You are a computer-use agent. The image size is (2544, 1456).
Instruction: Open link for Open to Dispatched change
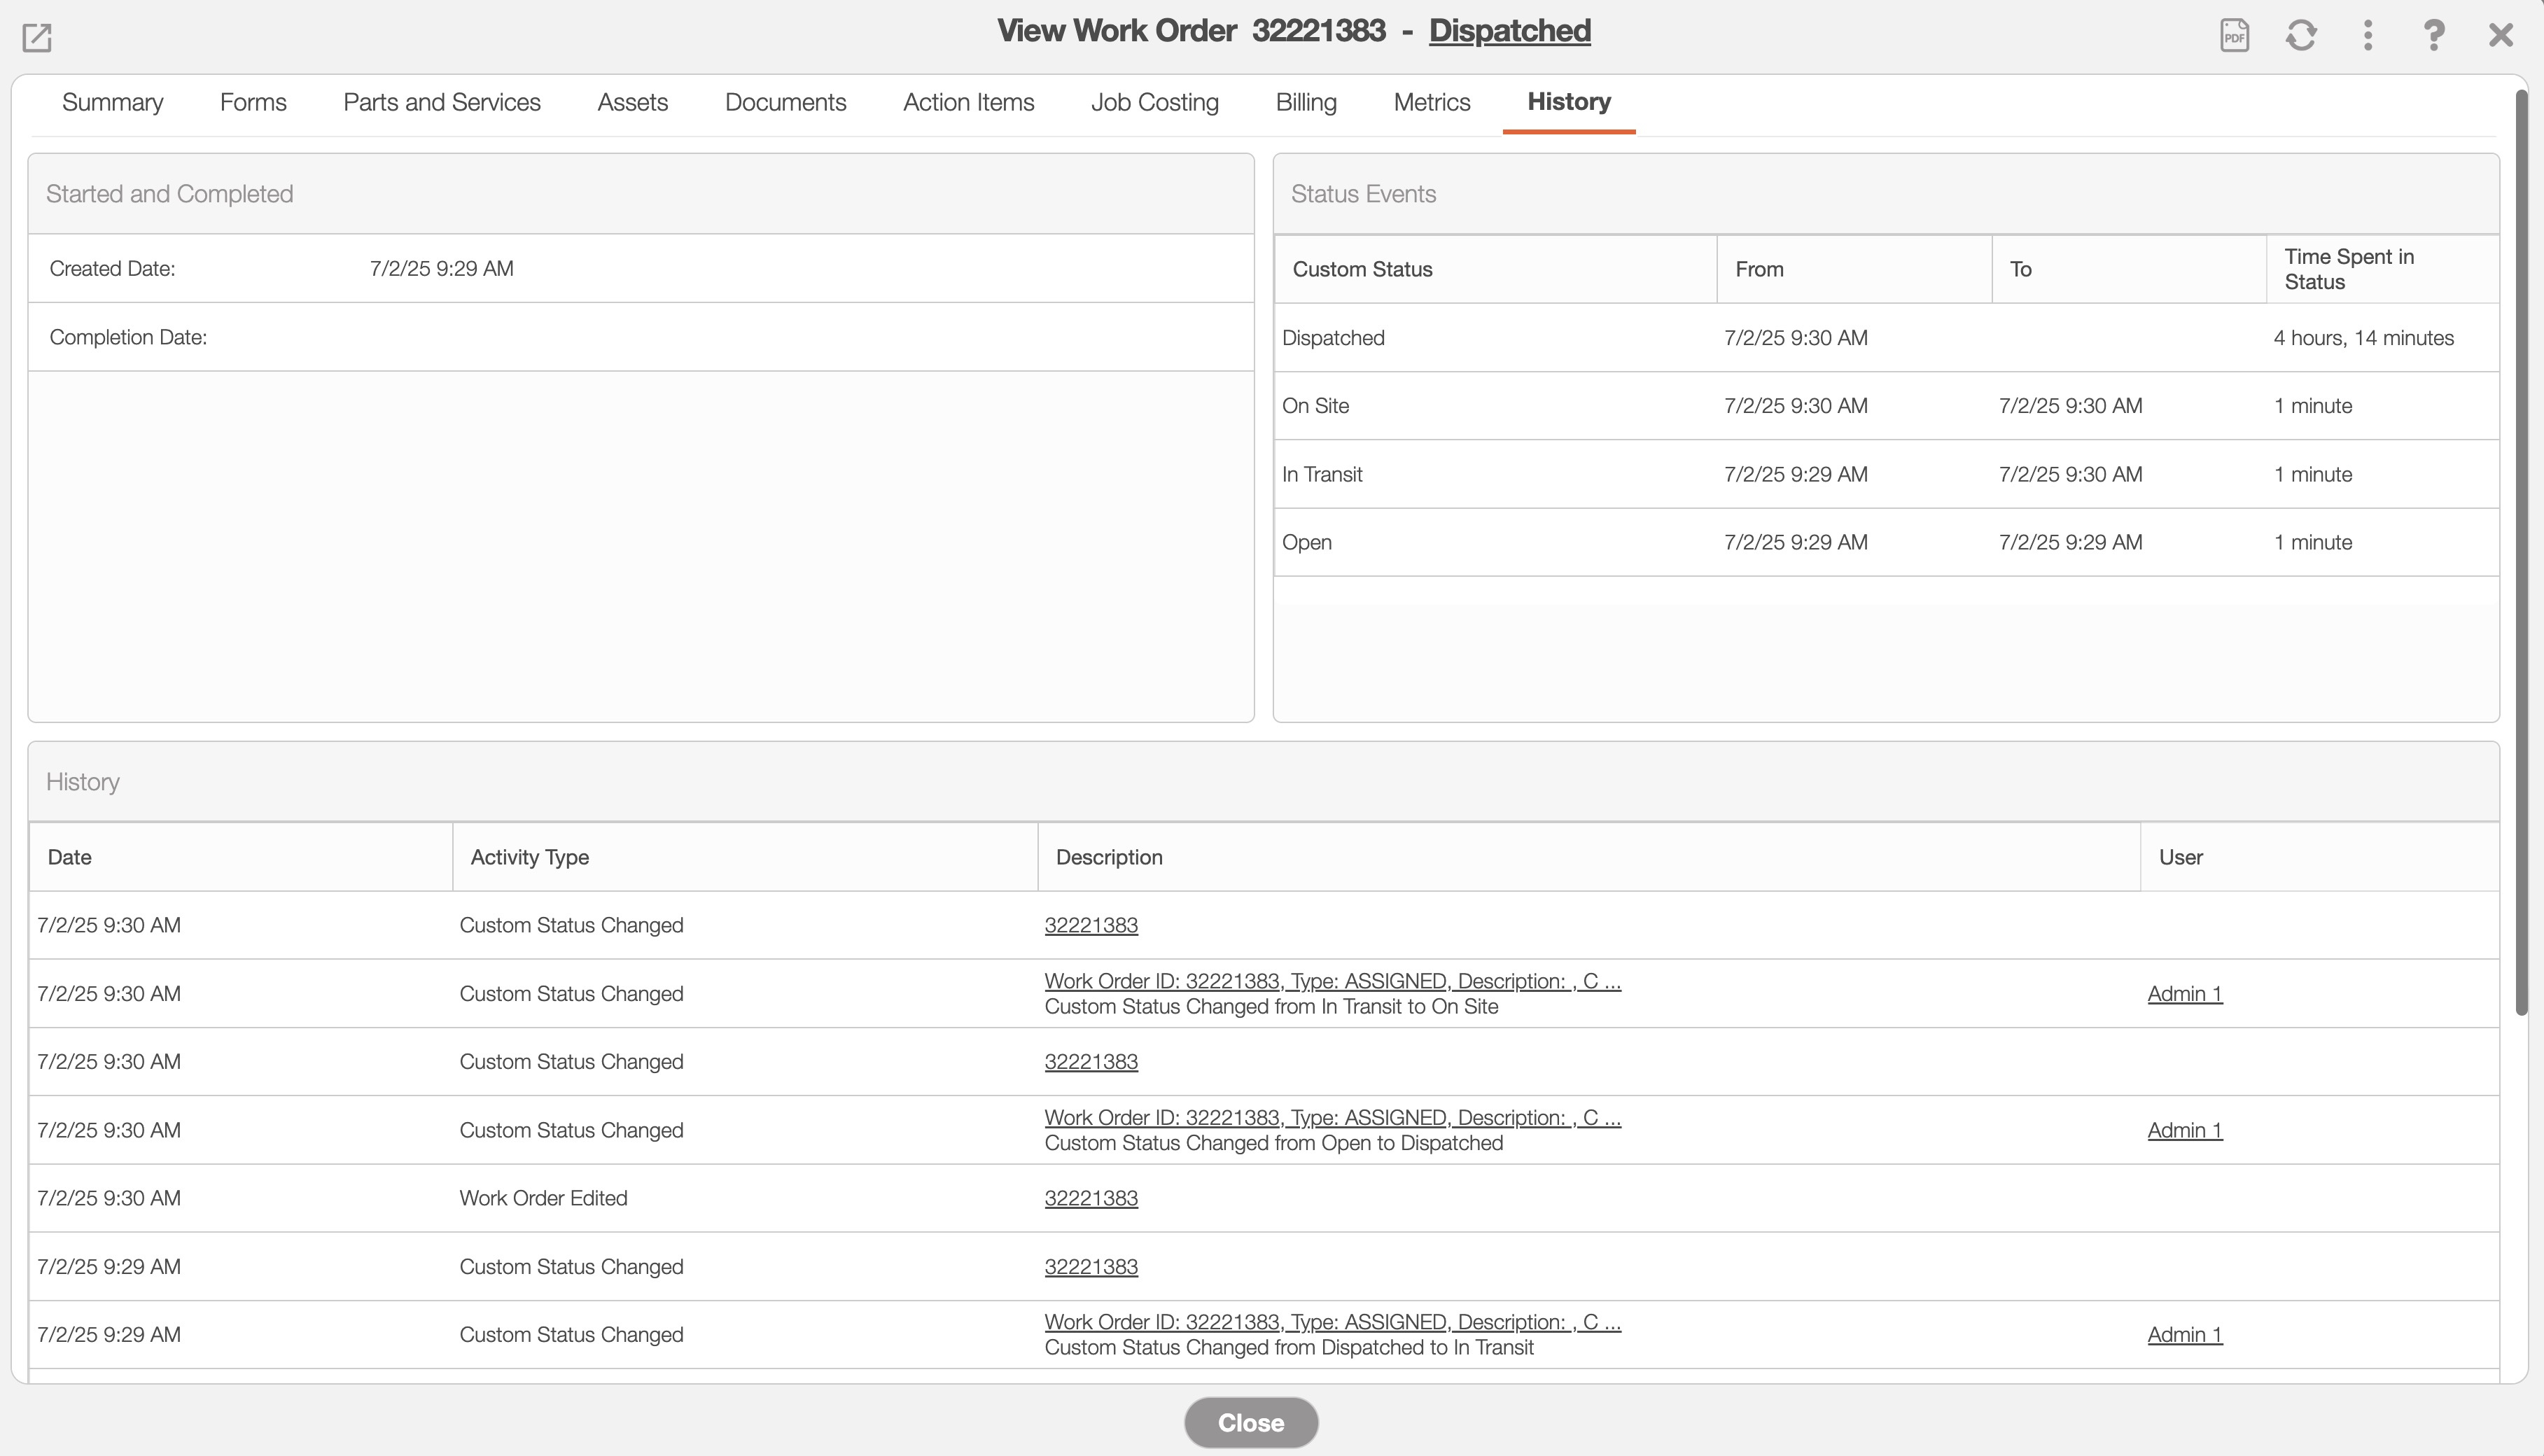coord(1332,1118)
